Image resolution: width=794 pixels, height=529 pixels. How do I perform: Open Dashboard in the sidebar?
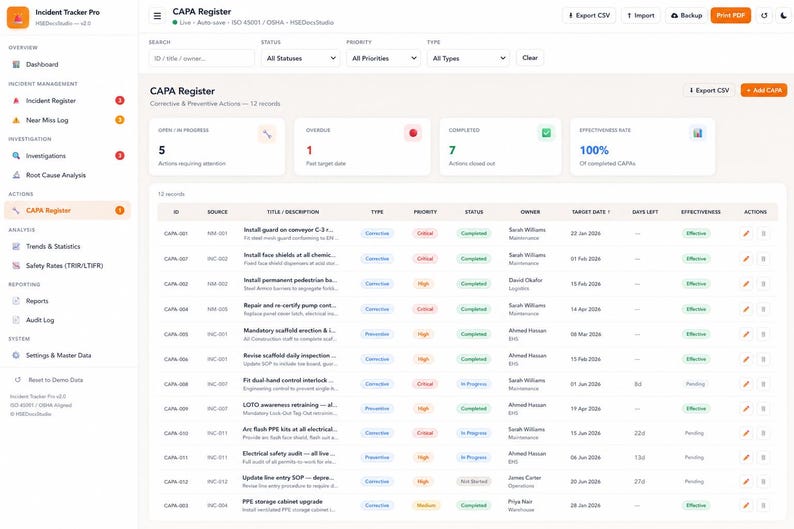coord(67,64)
